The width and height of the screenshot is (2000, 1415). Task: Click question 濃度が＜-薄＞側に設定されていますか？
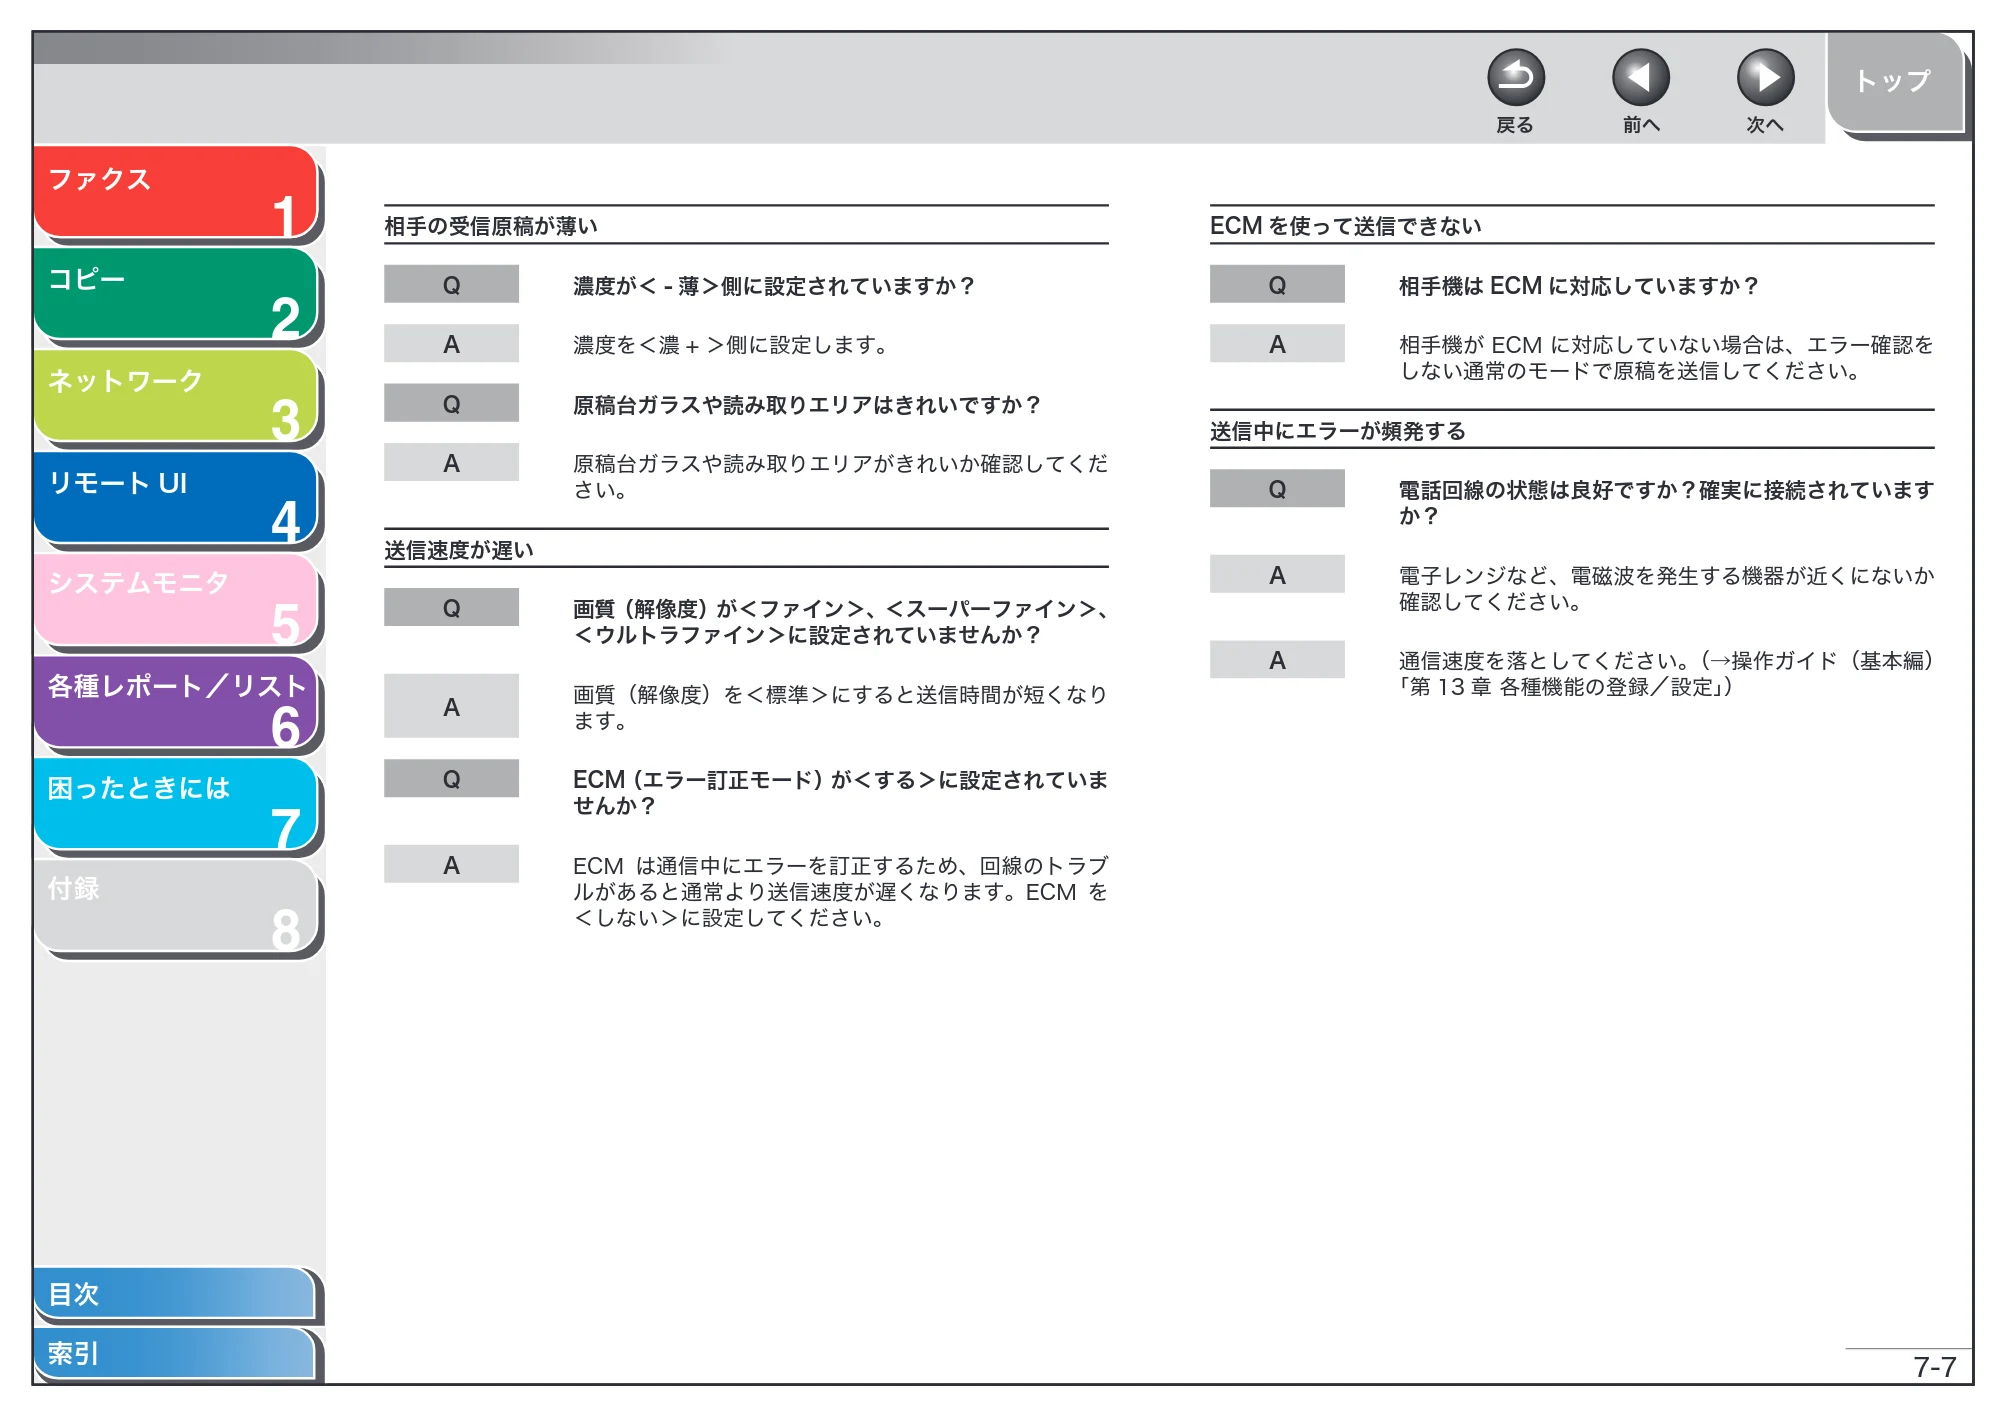[x=773, y=286]
